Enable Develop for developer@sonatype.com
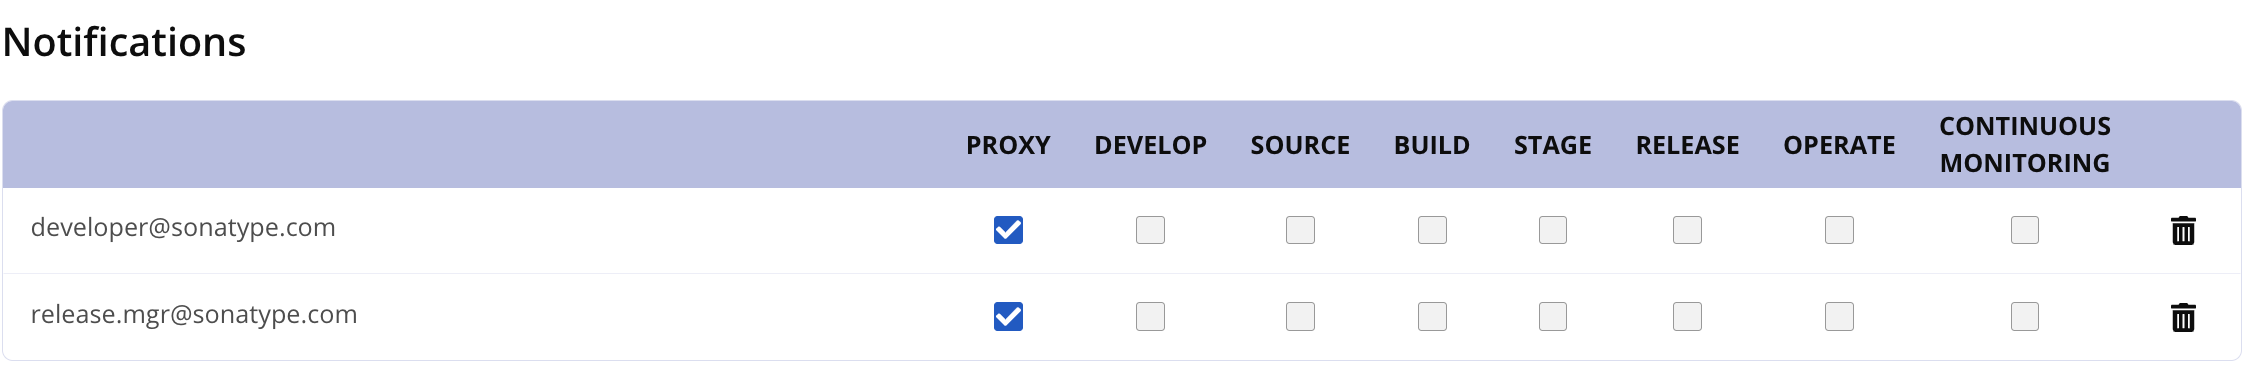2254x376 pixels. (1150, 230)
